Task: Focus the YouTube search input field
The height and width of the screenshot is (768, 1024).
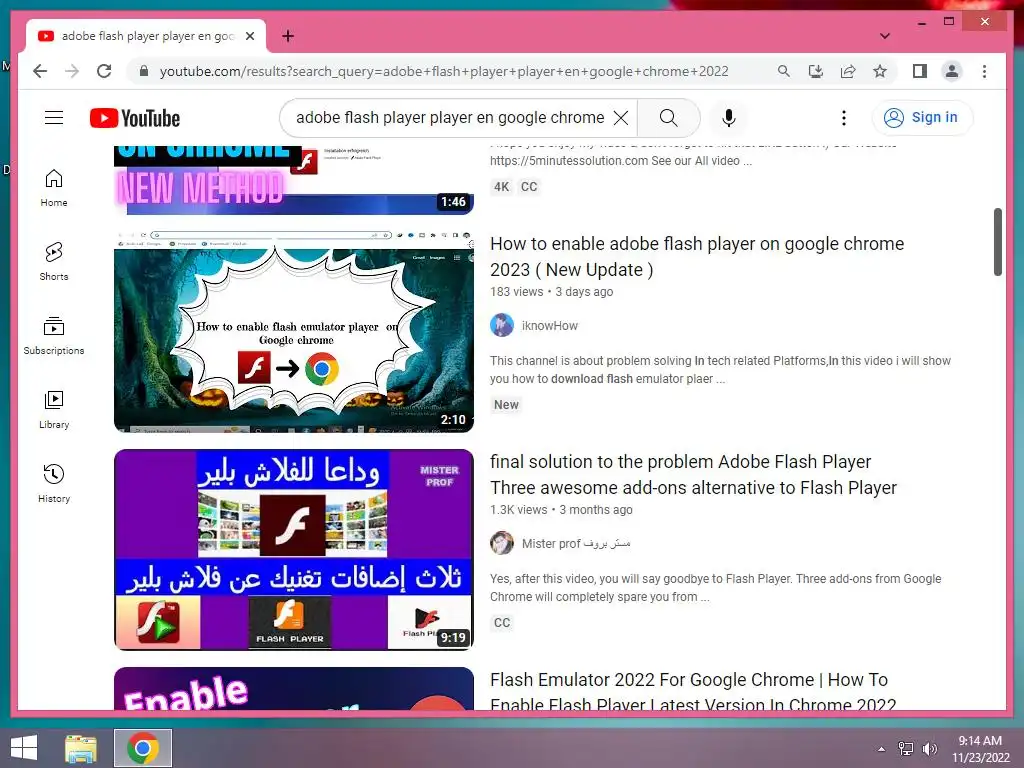Action: click(451, 118)
